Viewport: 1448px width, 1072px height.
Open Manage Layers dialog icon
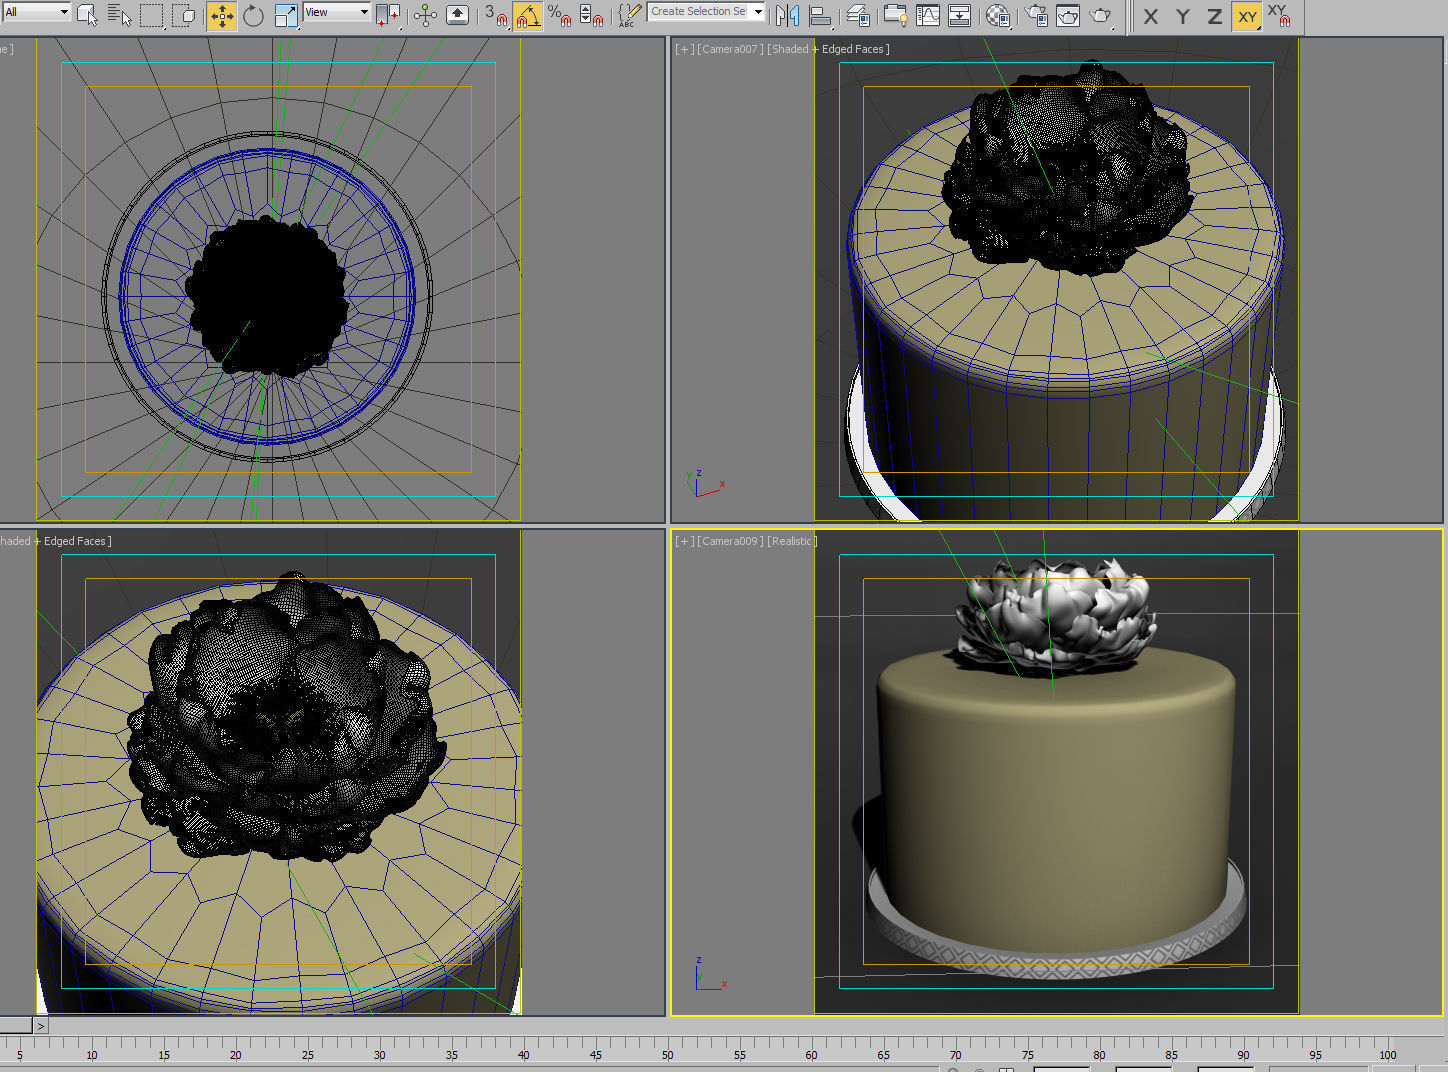[x=858, y=15]
